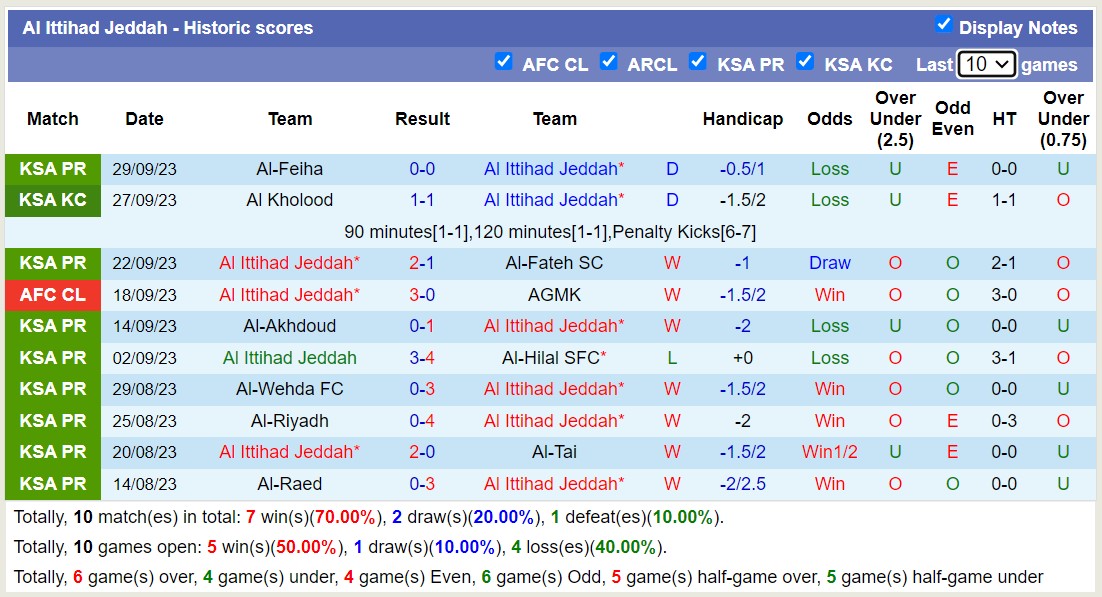Viewport: 1102px width, 597px height.
Task: Click the Al-Fateh SC team name
Action: tap(554, 263)
